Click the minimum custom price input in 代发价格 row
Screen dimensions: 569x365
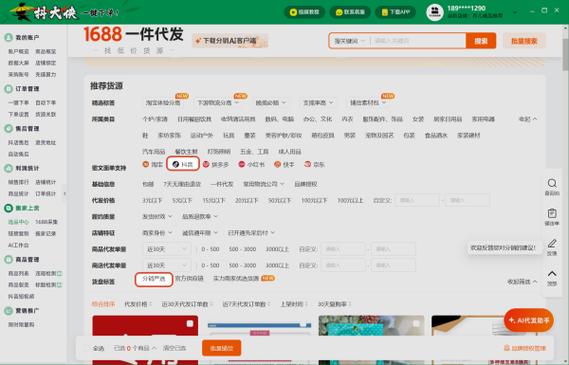[x=417, y=200]
